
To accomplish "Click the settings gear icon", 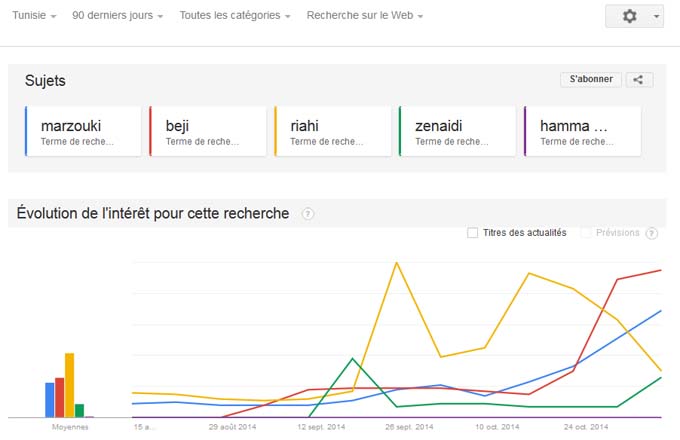I will (629, 17).
